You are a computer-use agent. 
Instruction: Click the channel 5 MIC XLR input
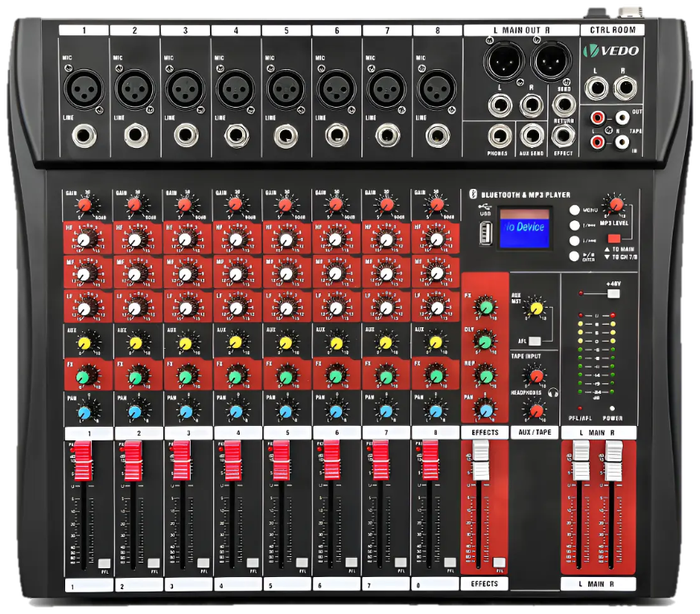click(286, 88)
